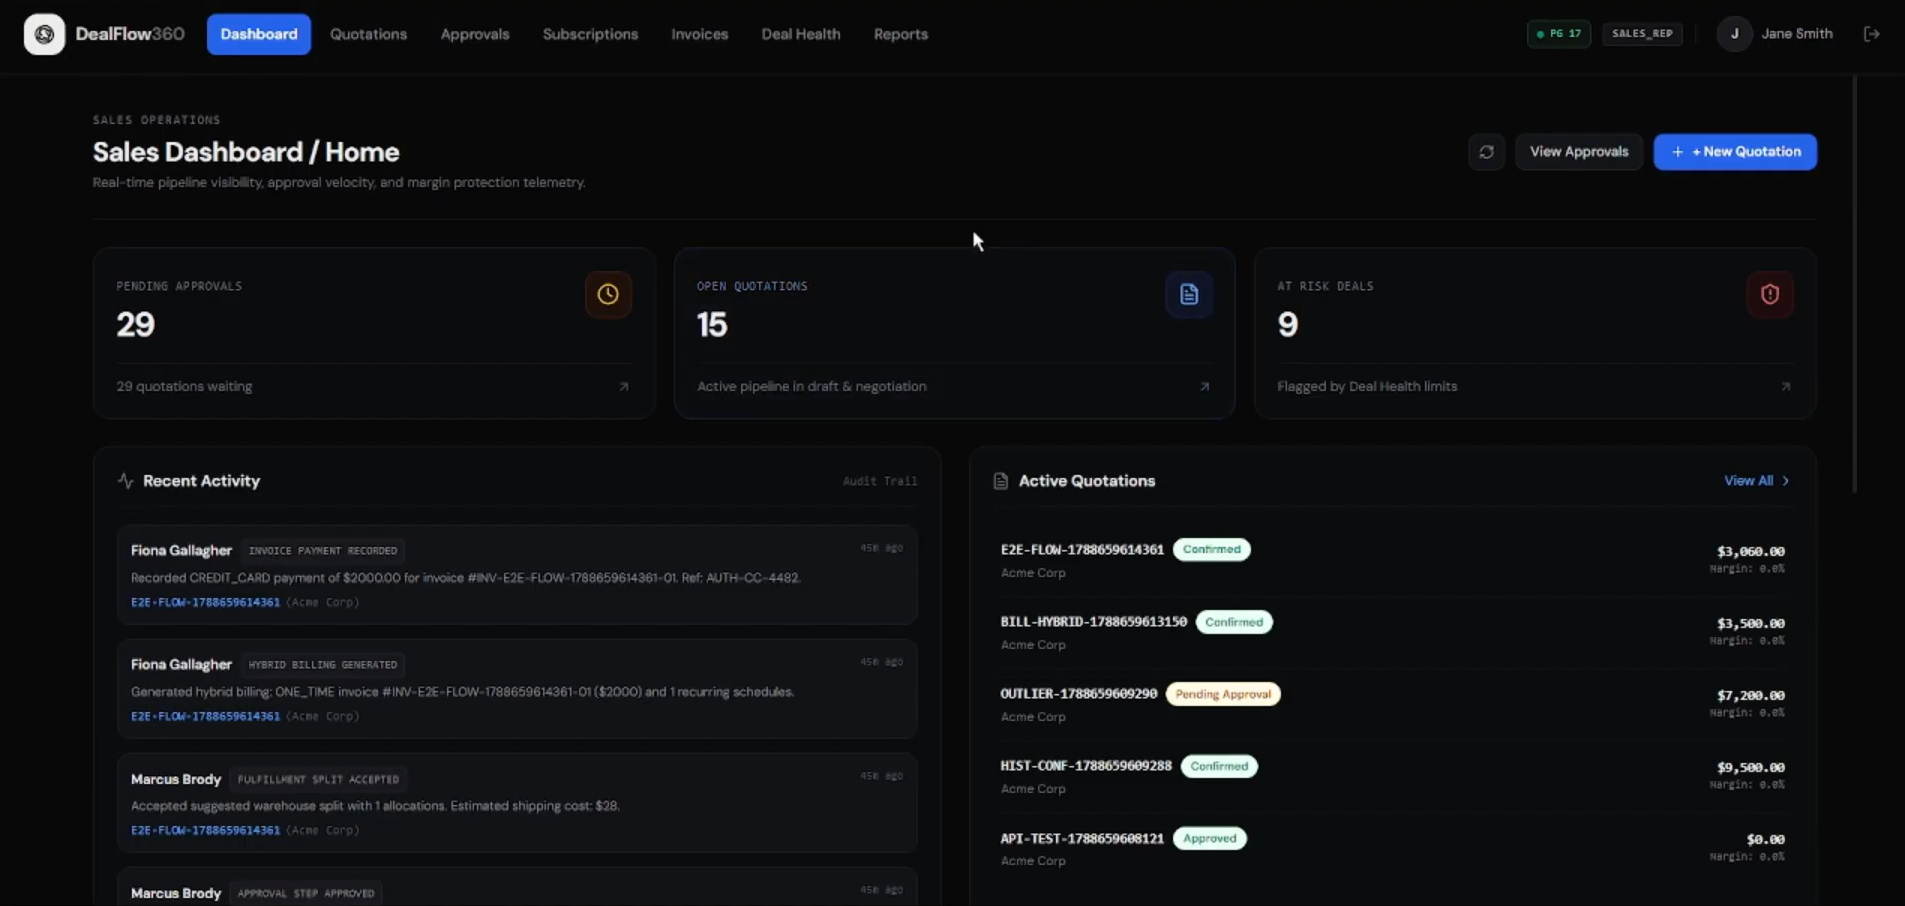Click the Recent Activity pulse icon

coord(125,481)
